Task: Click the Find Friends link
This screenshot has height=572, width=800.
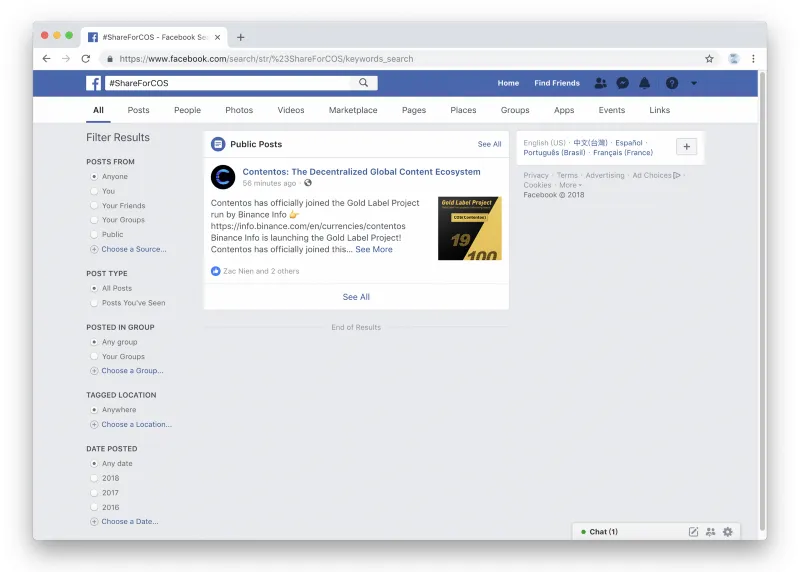Action: coord(557,83)
